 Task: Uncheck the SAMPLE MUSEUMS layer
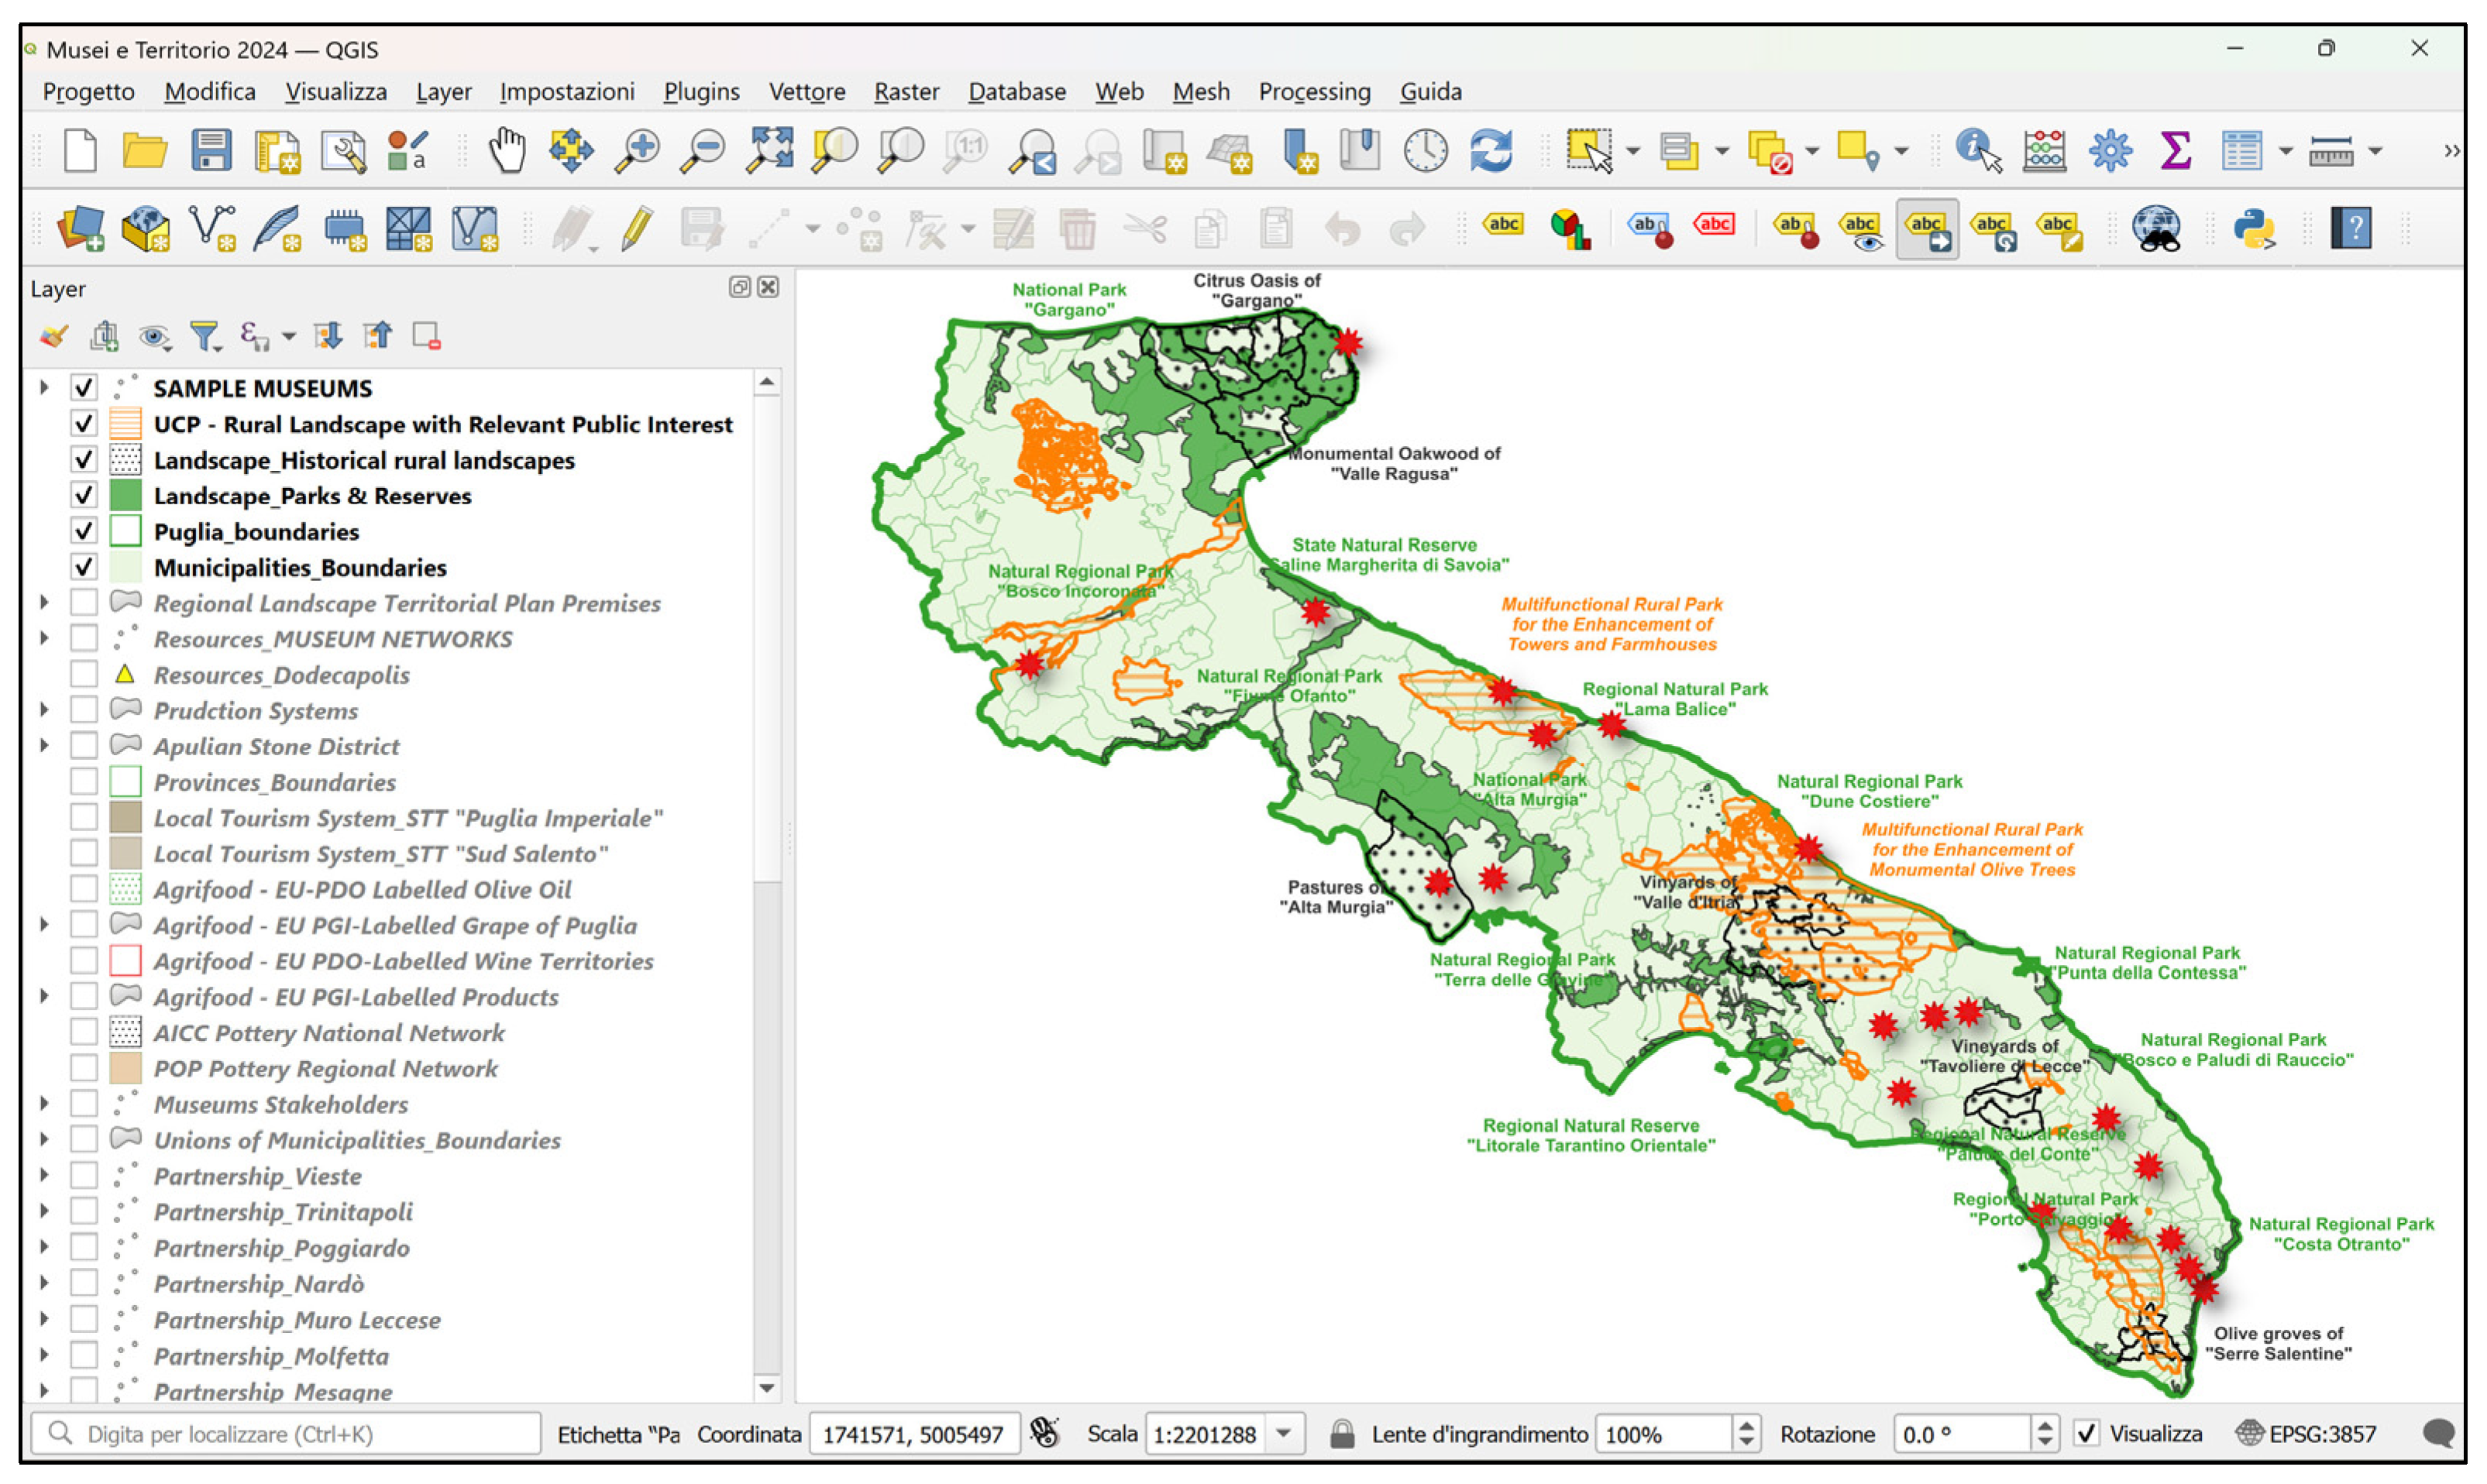(84, 388)
